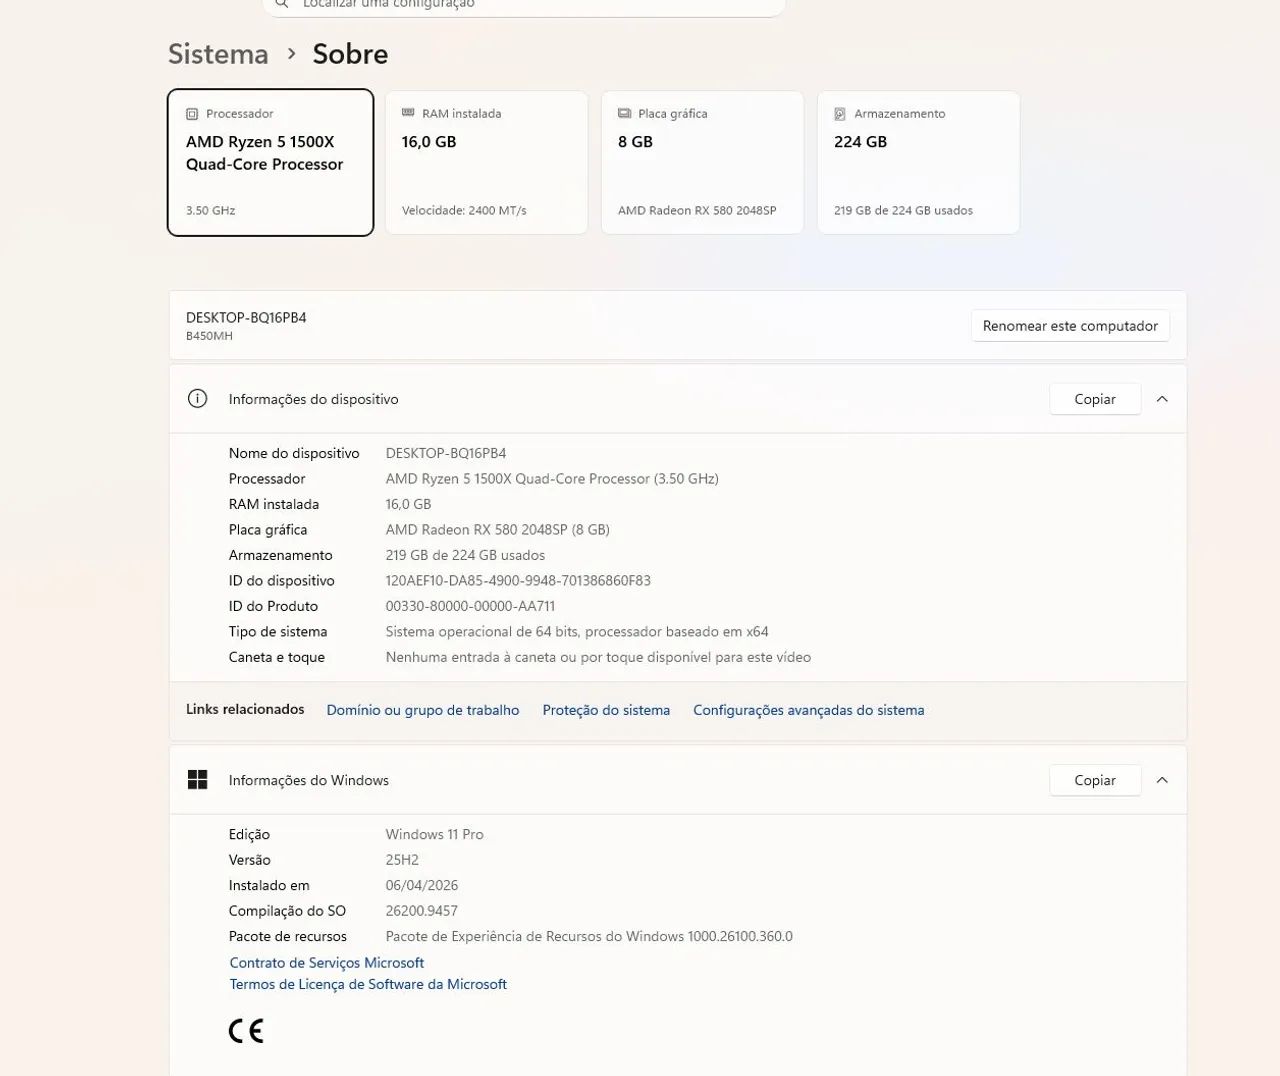Copy the Windows information
Viewport: 1280px width, 1076px height.
tap(1095, 780)
